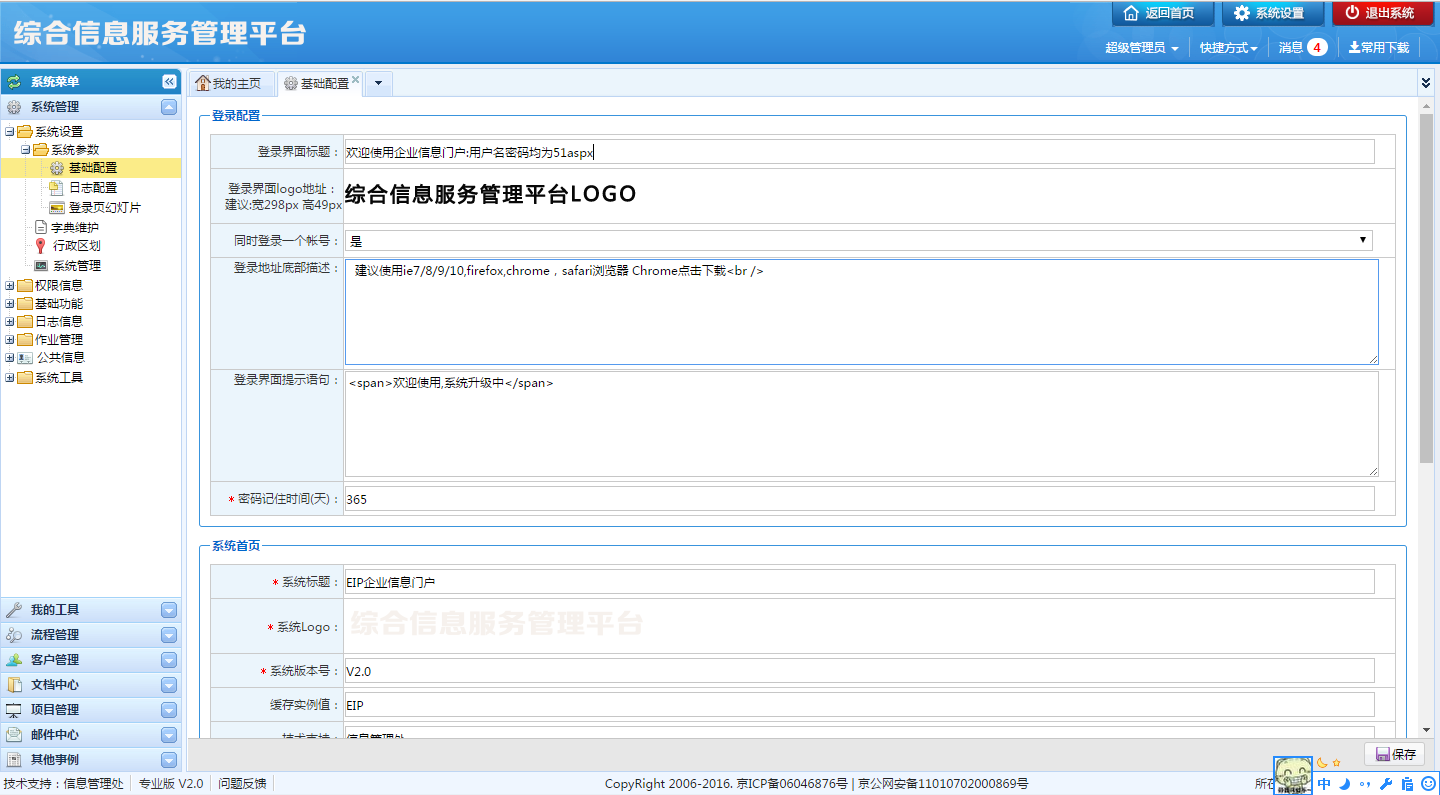Click the 系统设置 top button

[1272, 13]
